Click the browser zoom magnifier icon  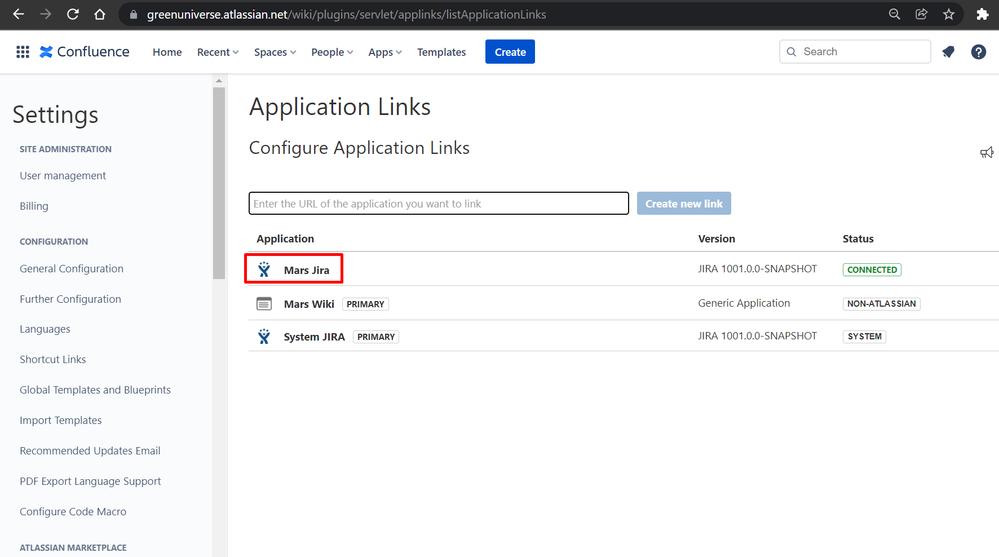click(x=895, y=14)
